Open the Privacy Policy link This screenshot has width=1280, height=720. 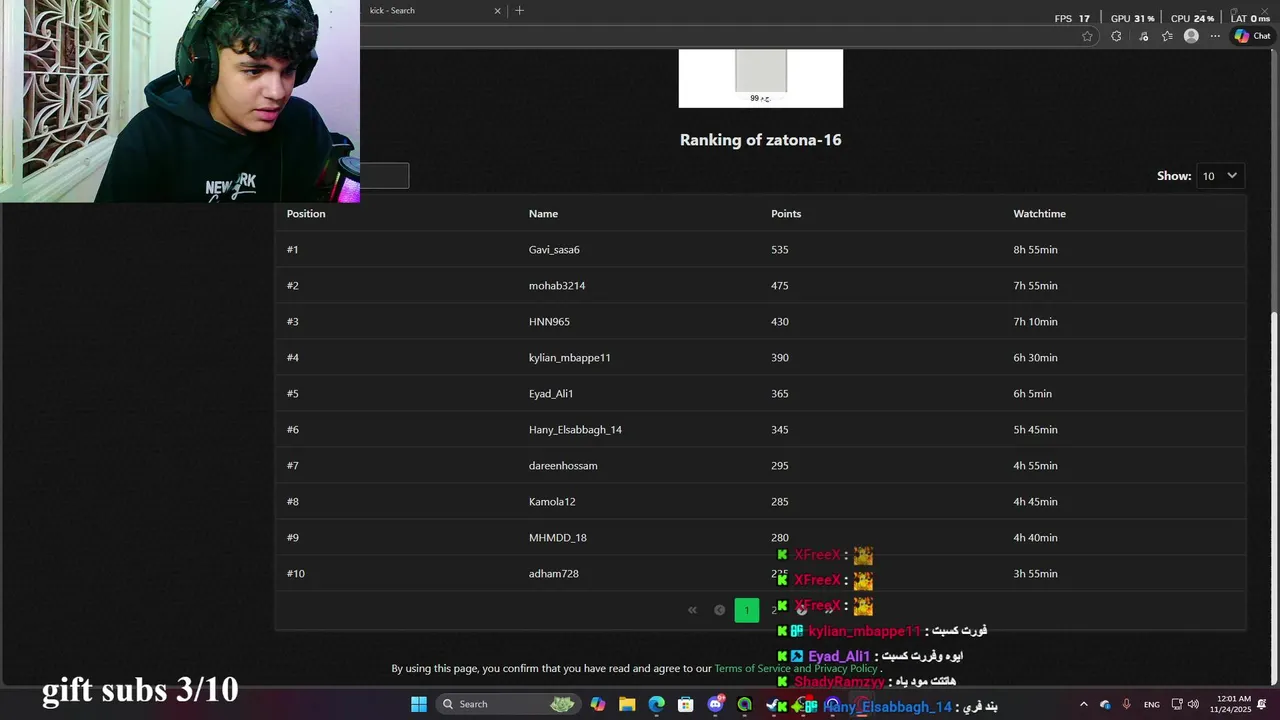pos(845,668)
